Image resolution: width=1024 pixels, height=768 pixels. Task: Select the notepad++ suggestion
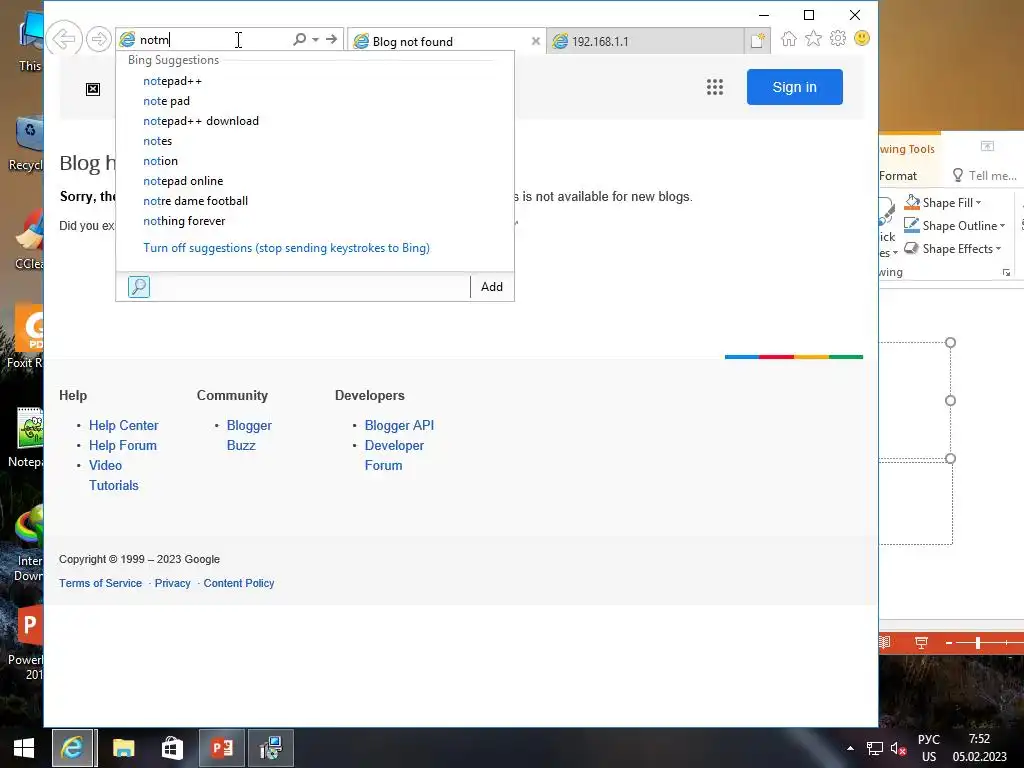point(314,81)
